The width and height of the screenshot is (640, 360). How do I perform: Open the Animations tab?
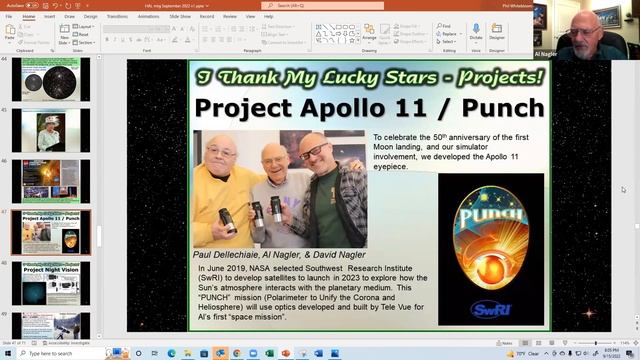[x=149, y=16]
